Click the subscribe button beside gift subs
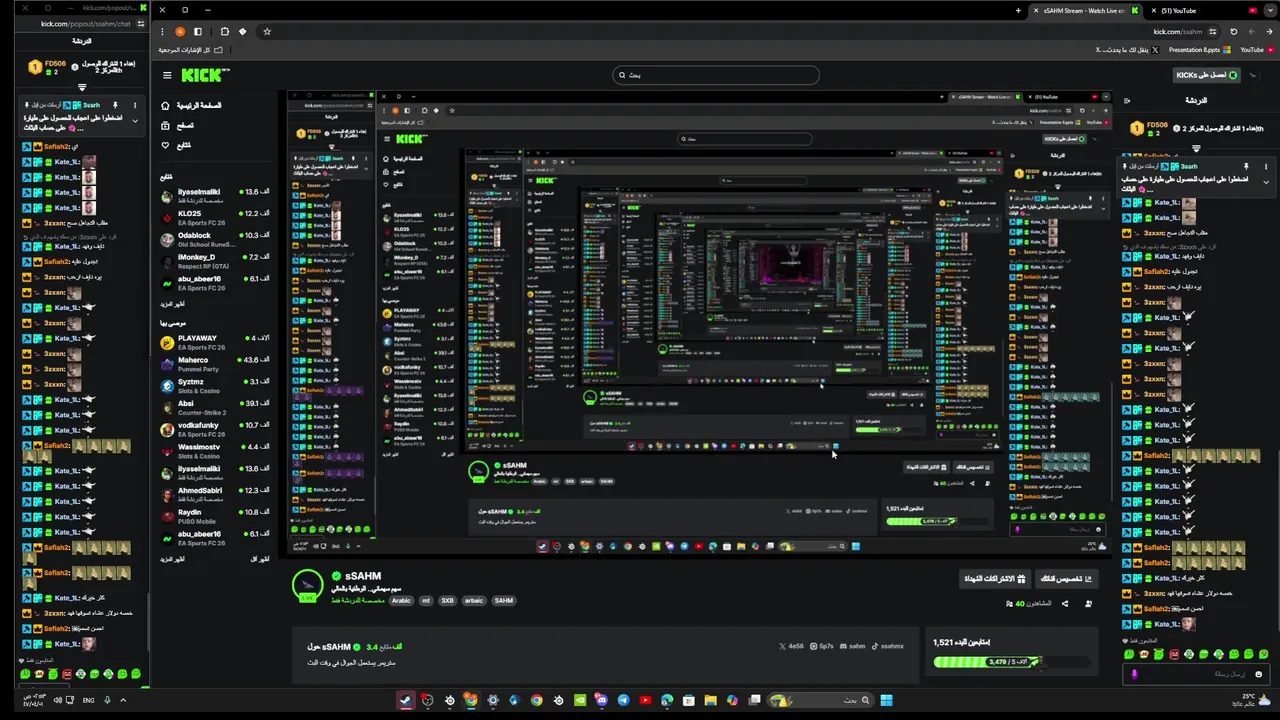 (x=1066, y=579)
